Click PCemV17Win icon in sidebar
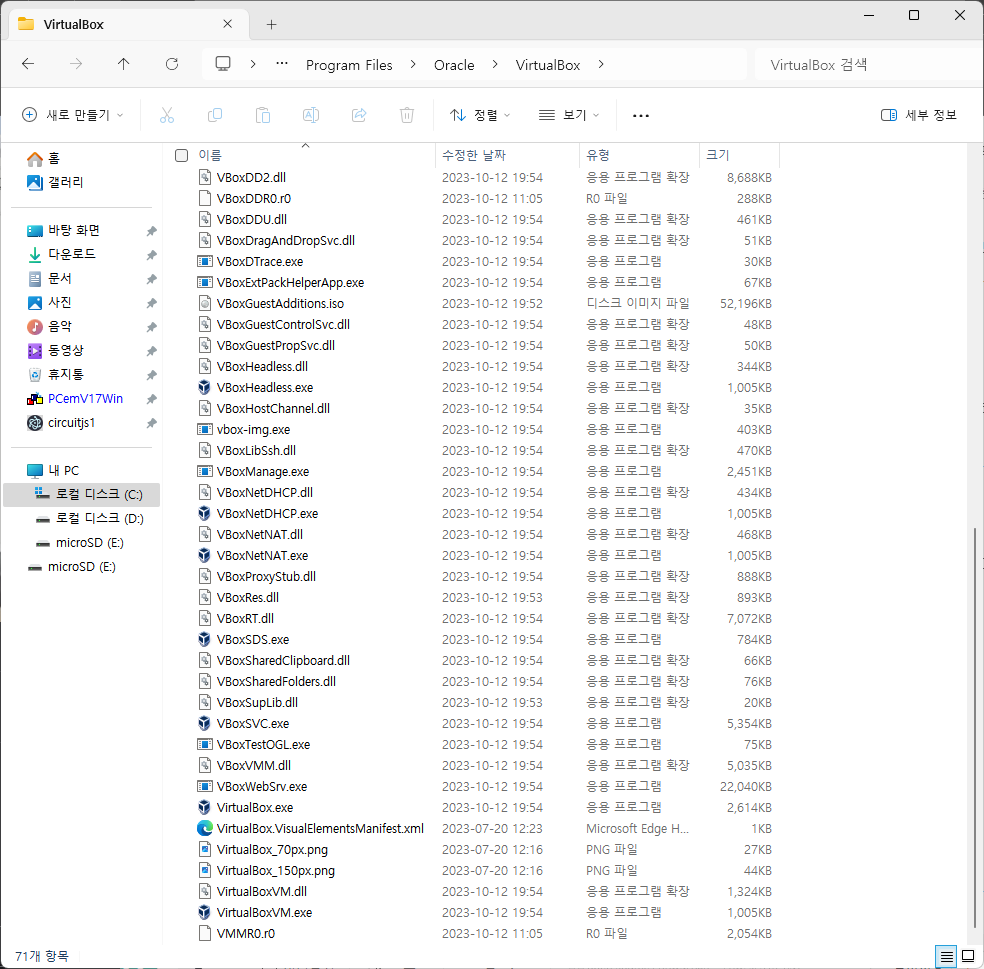 (x=35, y=399)
